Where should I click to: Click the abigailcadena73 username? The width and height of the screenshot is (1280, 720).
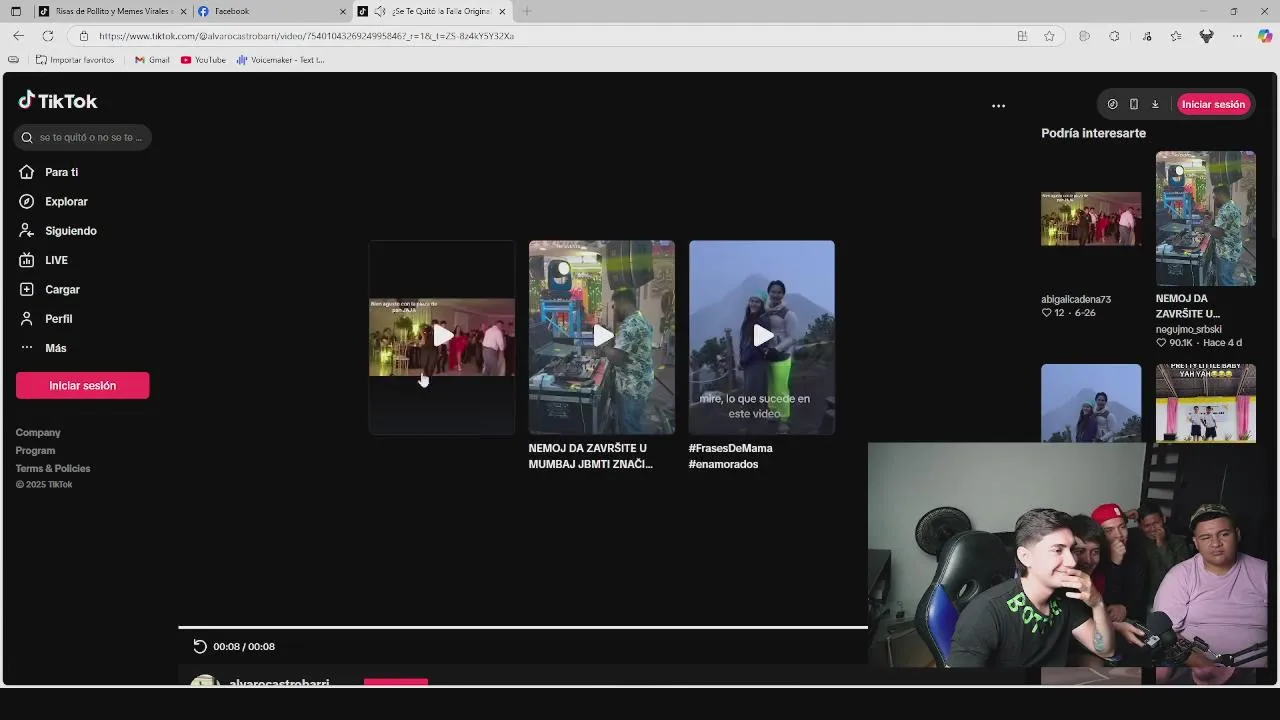point(1076,299)
